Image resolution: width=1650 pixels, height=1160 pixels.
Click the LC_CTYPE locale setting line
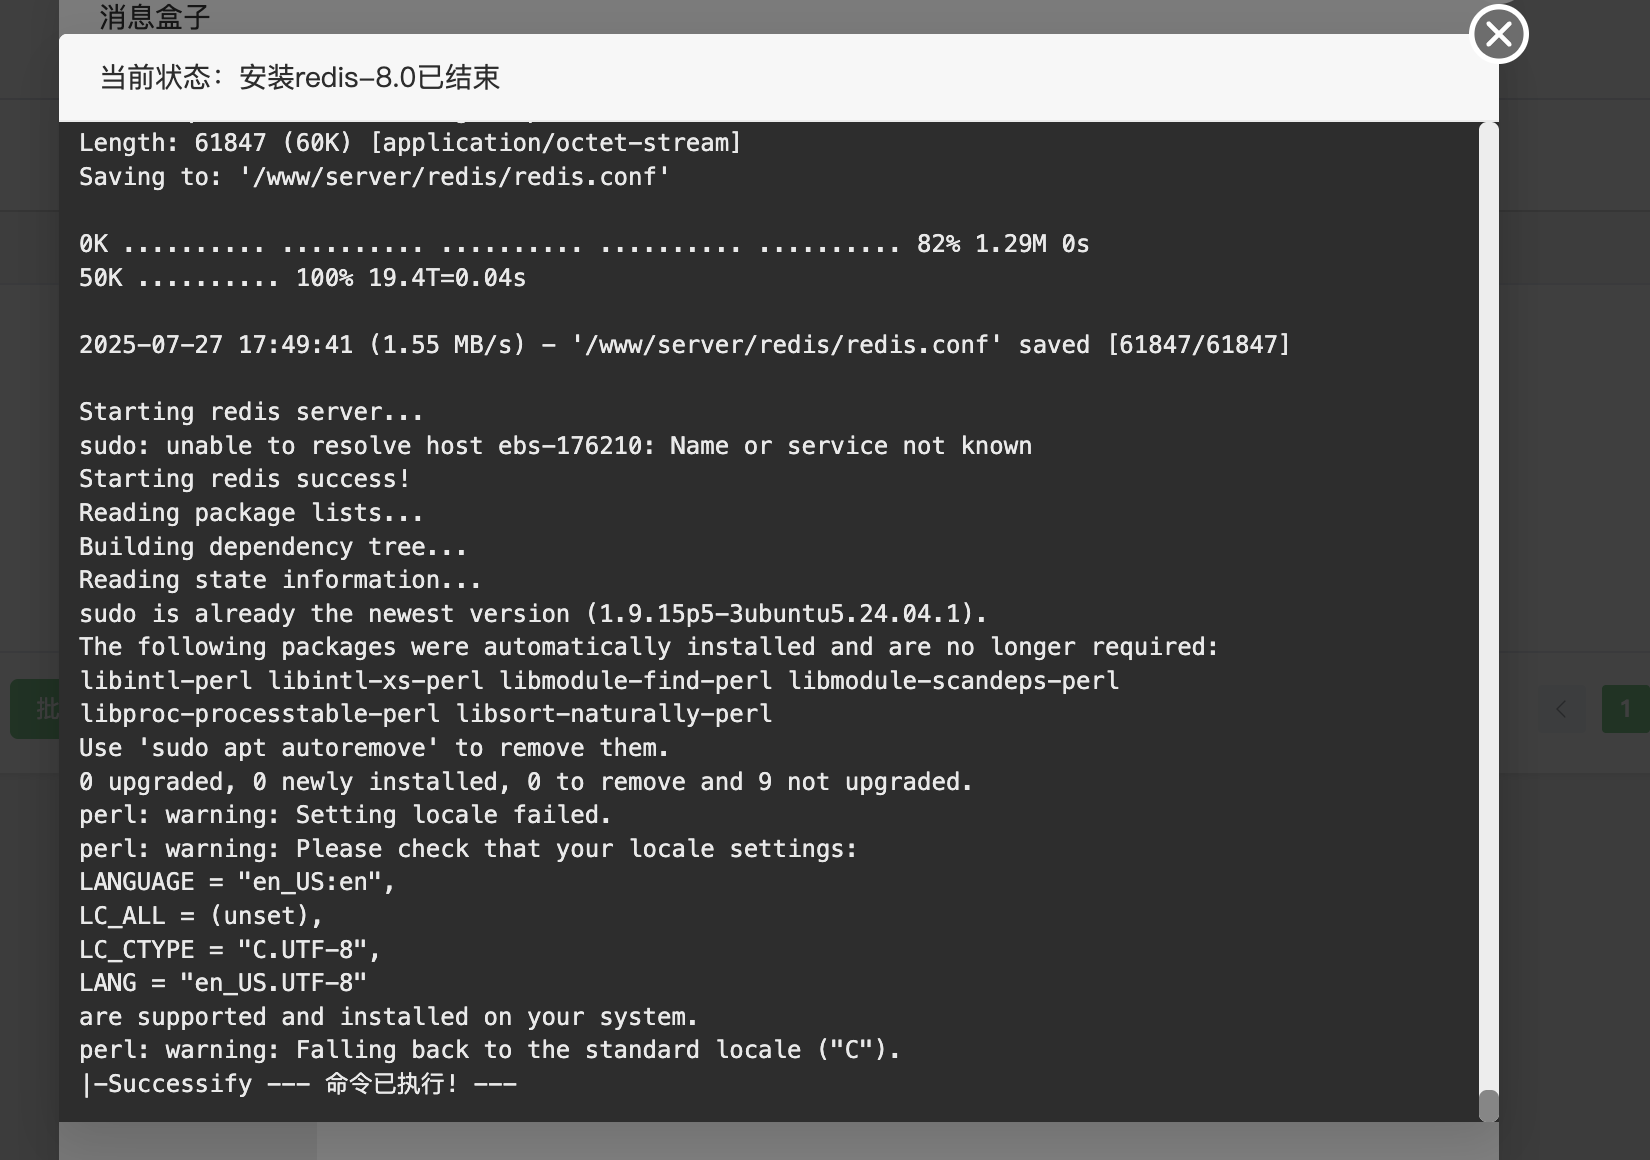pos(230,950)
